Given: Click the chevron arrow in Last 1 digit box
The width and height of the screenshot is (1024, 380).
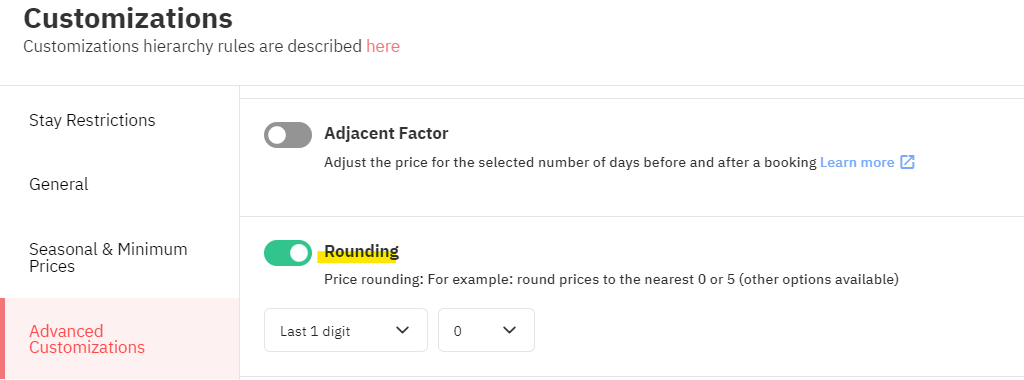Looking at the screenshot, I should click(402, 330).
